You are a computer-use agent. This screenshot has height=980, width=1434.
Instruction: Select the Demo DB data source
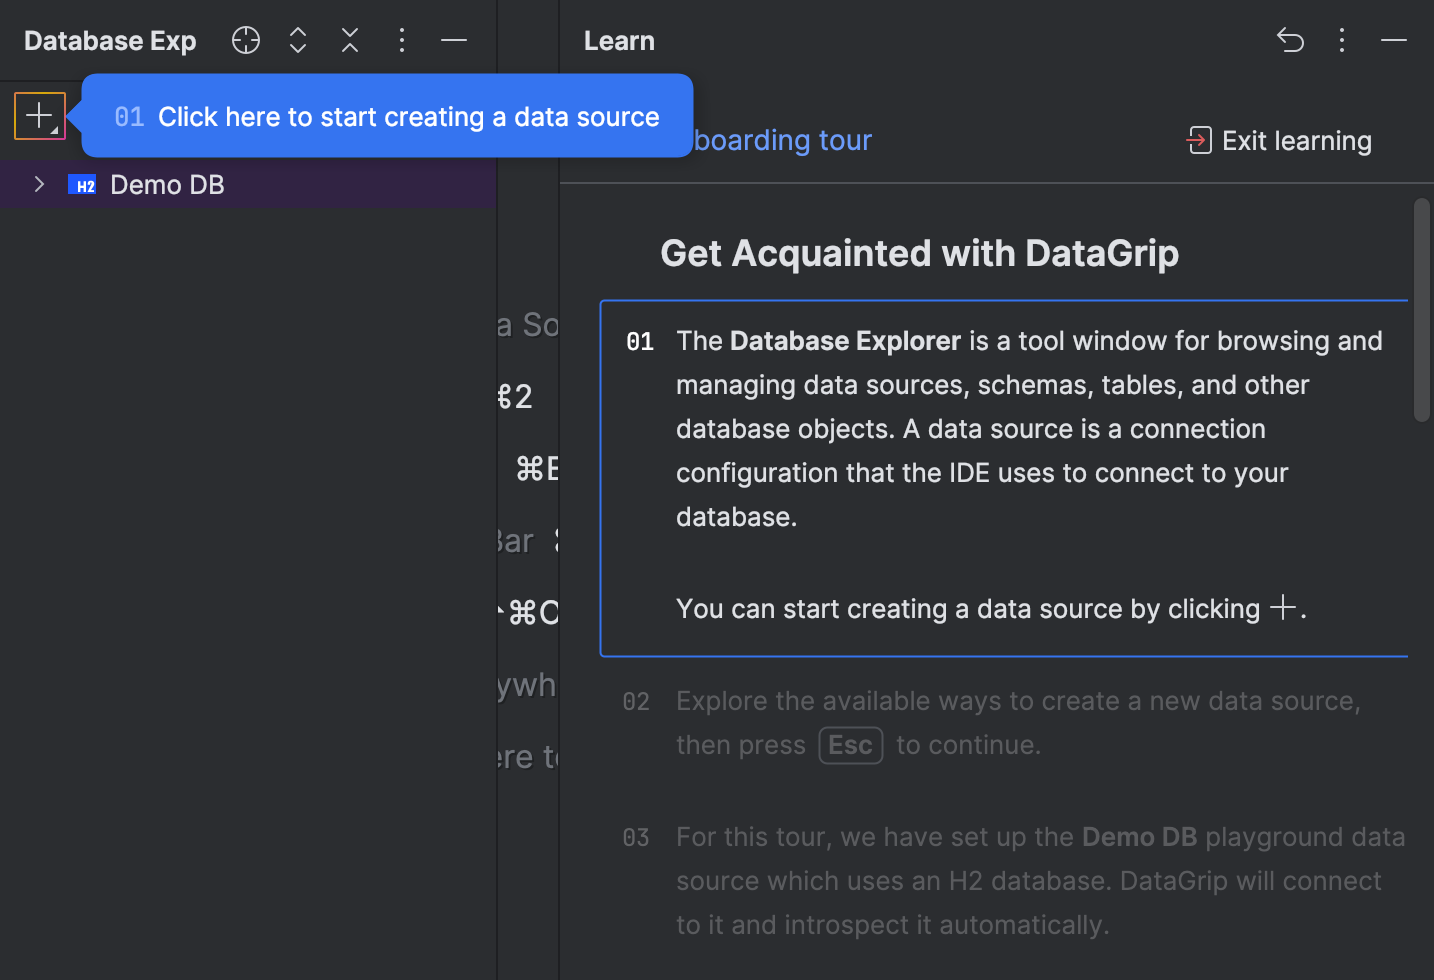click(248, 184)
